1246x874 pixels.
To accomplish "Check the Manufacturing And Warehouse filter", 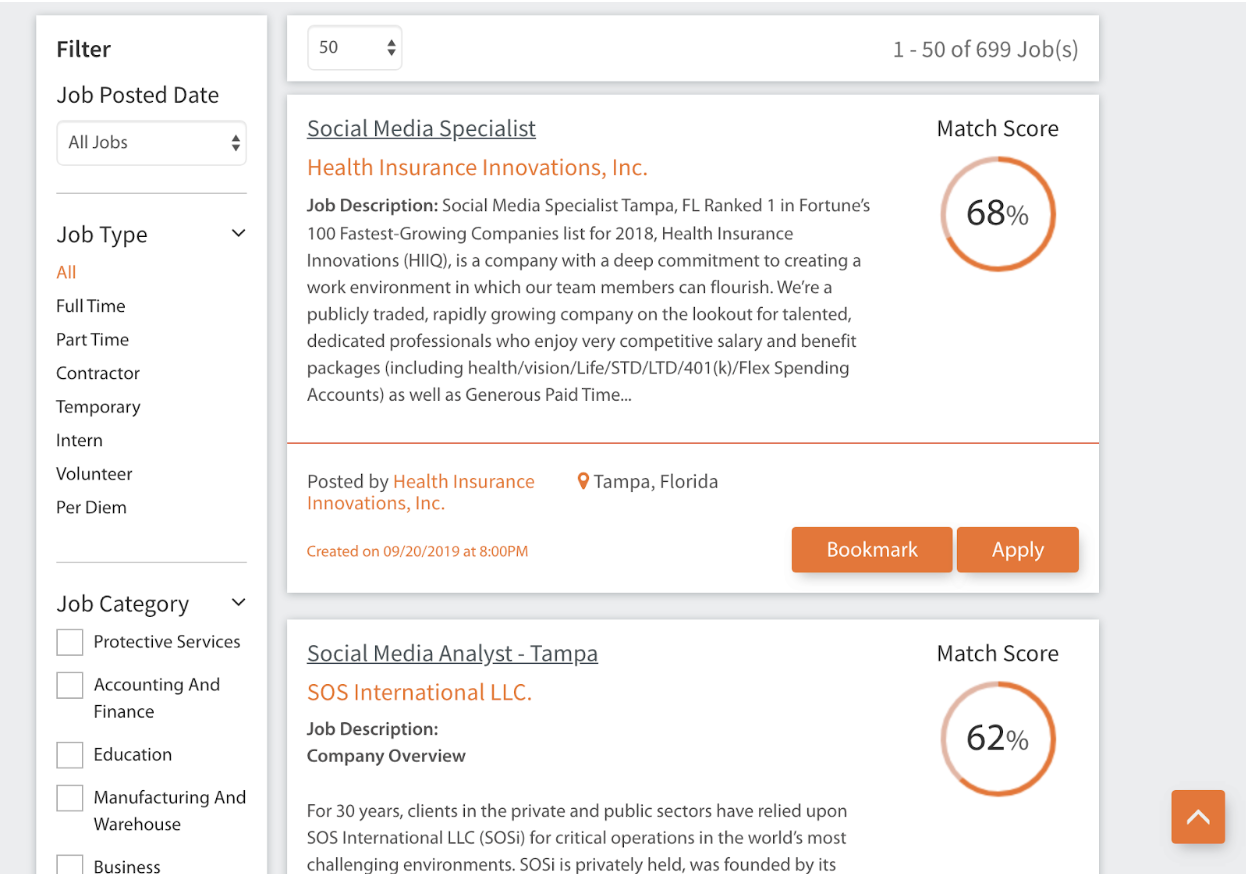I will coord(69,797).
